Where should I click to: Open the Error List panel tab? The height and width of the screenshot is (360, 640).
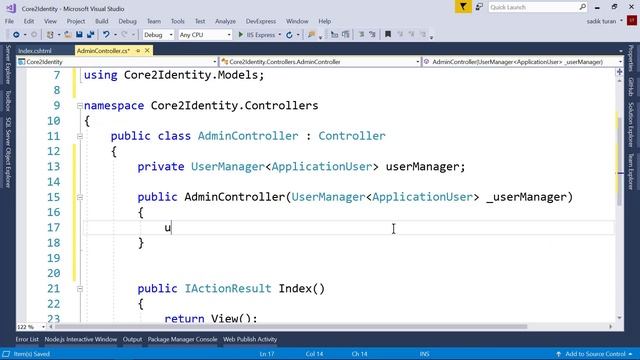pyautogui.click(x=27, y=339)
